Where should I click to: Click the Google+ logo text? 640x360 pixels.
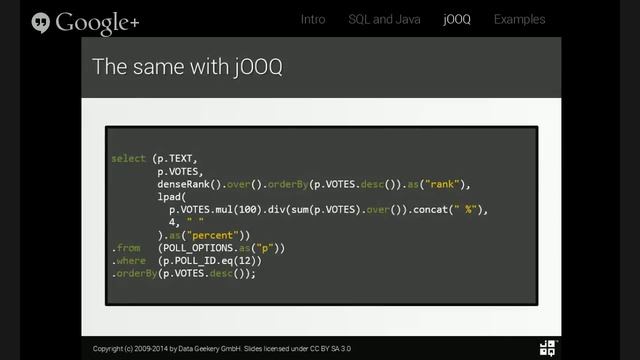click(x=97, y=23)
